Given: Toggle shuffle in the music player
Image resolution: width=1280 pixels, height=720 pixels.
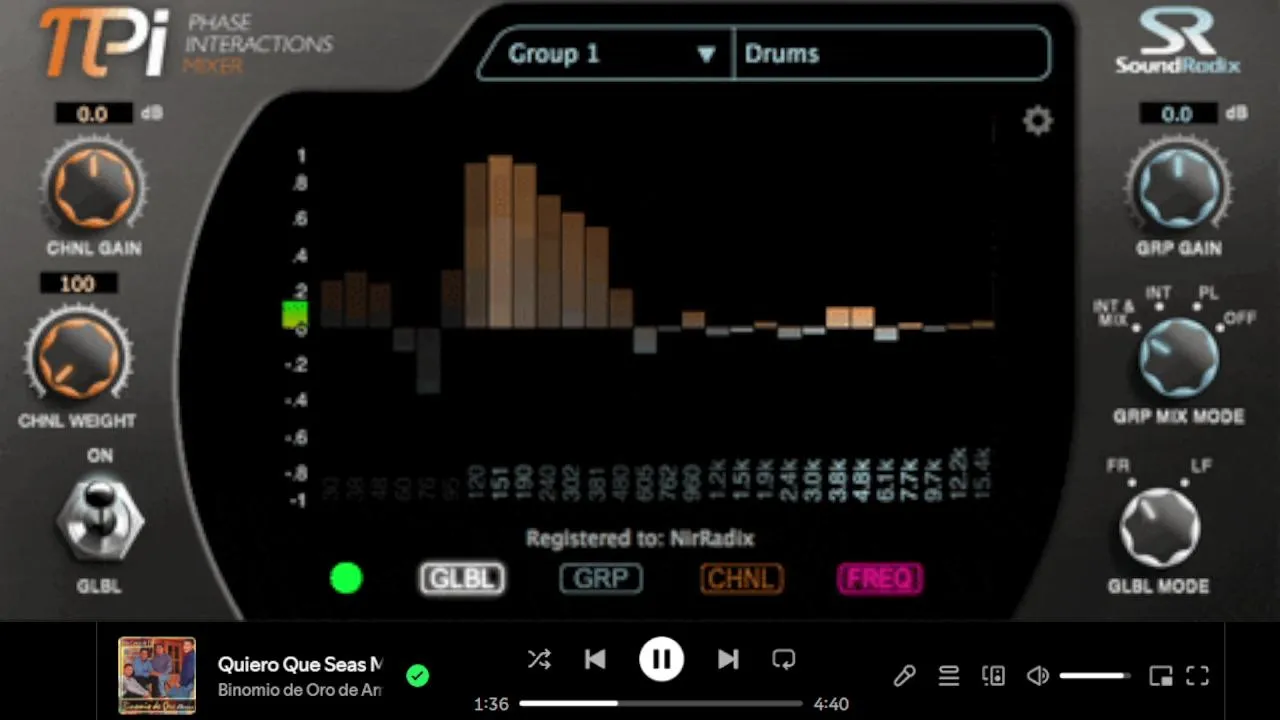Looking at the screenshot, I should pos(539,659).
